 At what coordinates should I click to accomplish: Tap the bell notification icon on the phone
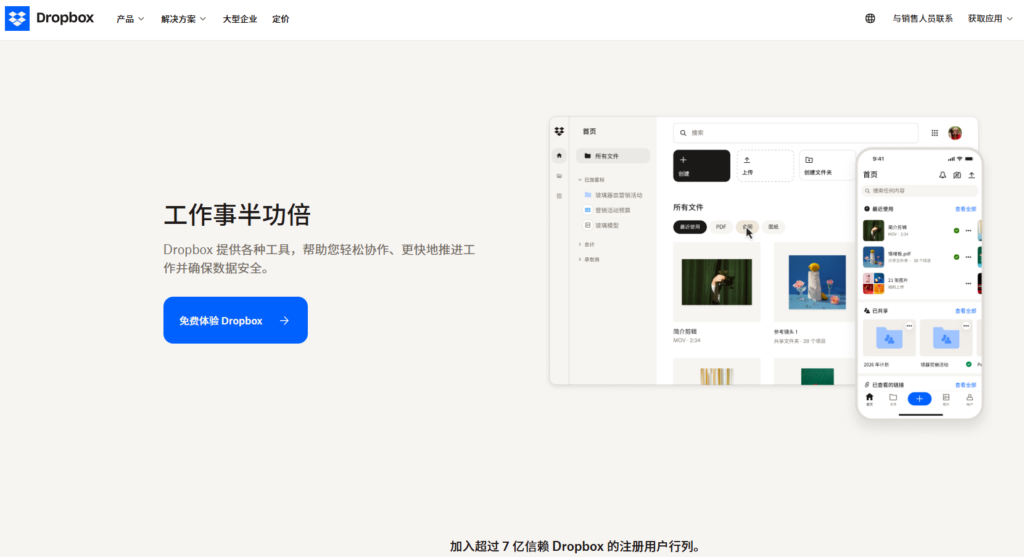[942, 175]
